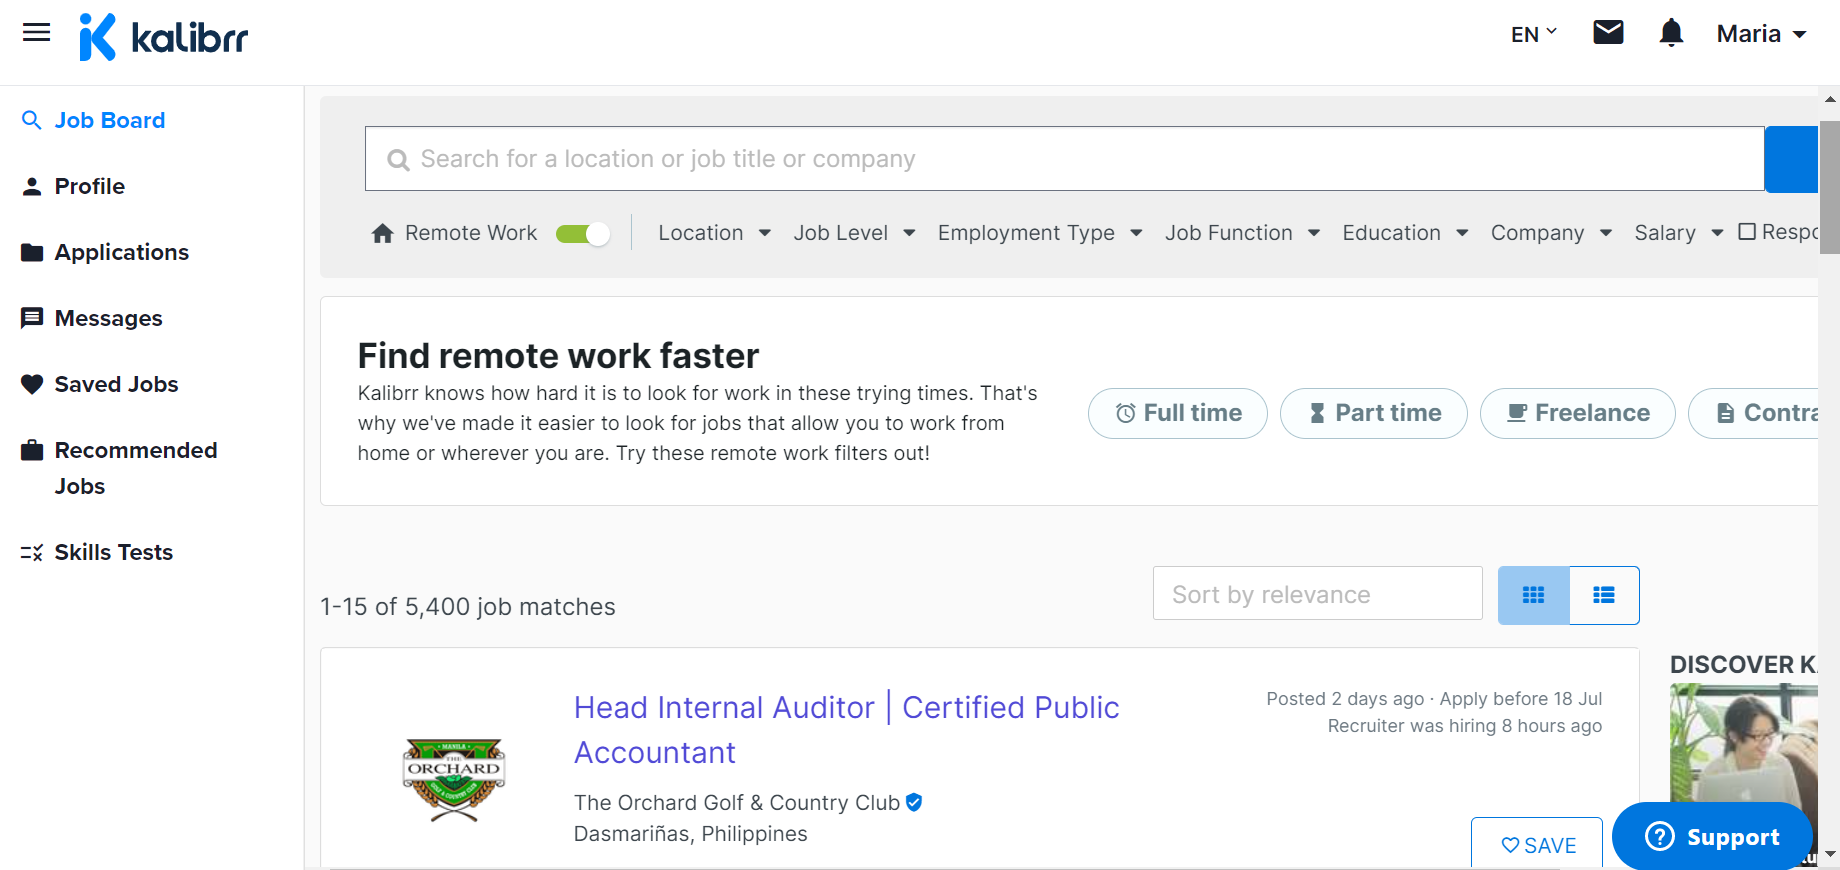This screenshot has height=870, width=1840.
Task: Open the Maria account dropdown
Action: [x=1761, y=34]
